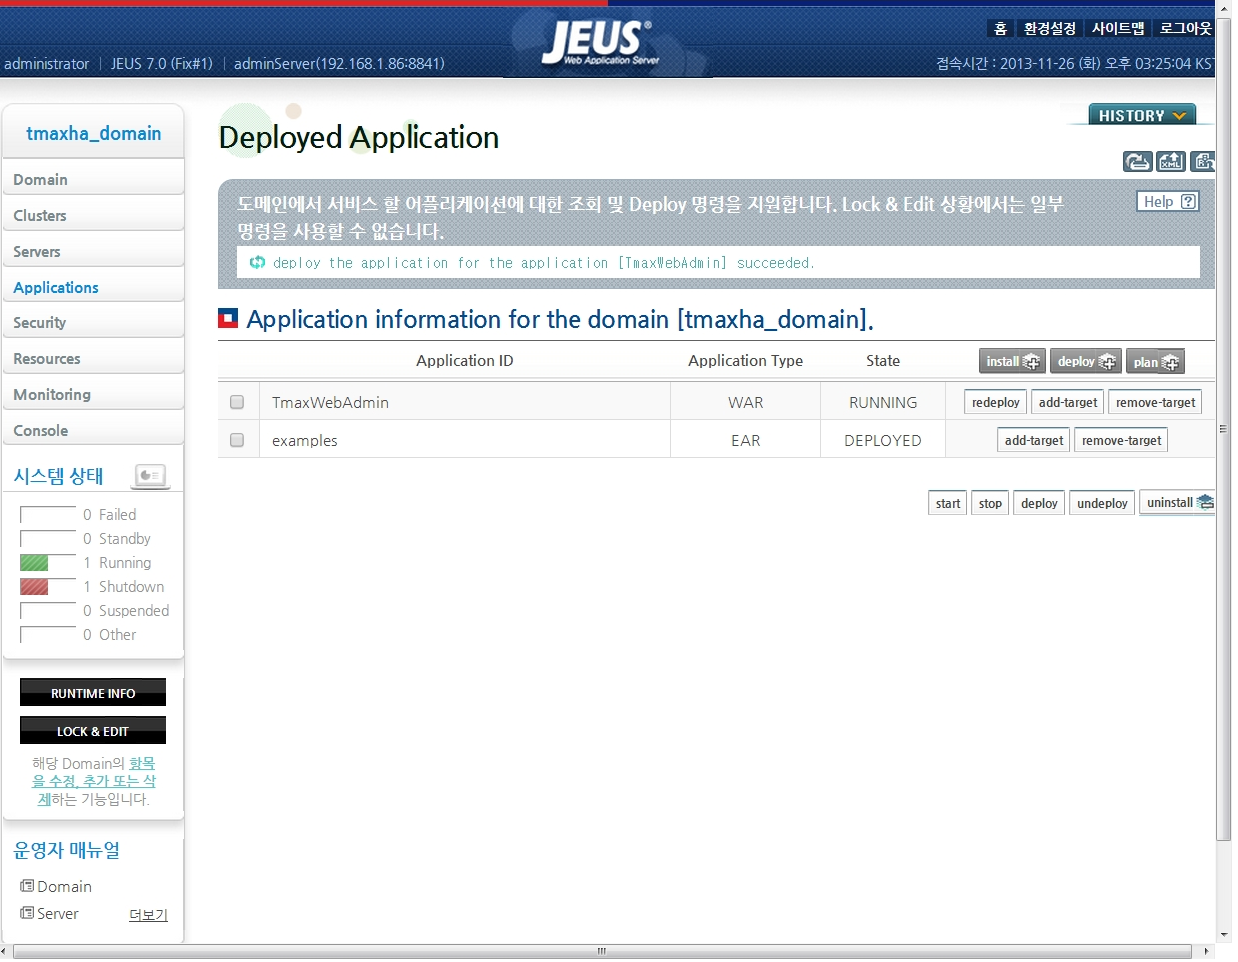Click redeploy for TmaxWebAdmin
This screenshot has height=962, width=1238.
point(995,402)
